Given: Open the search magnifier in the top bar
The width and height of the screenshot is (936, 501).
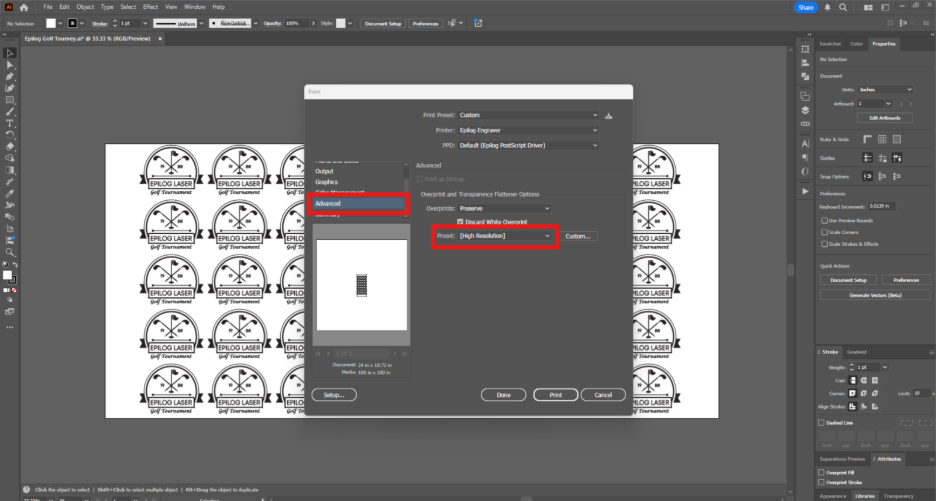Looking at the screenshot, I should (843, 7).
